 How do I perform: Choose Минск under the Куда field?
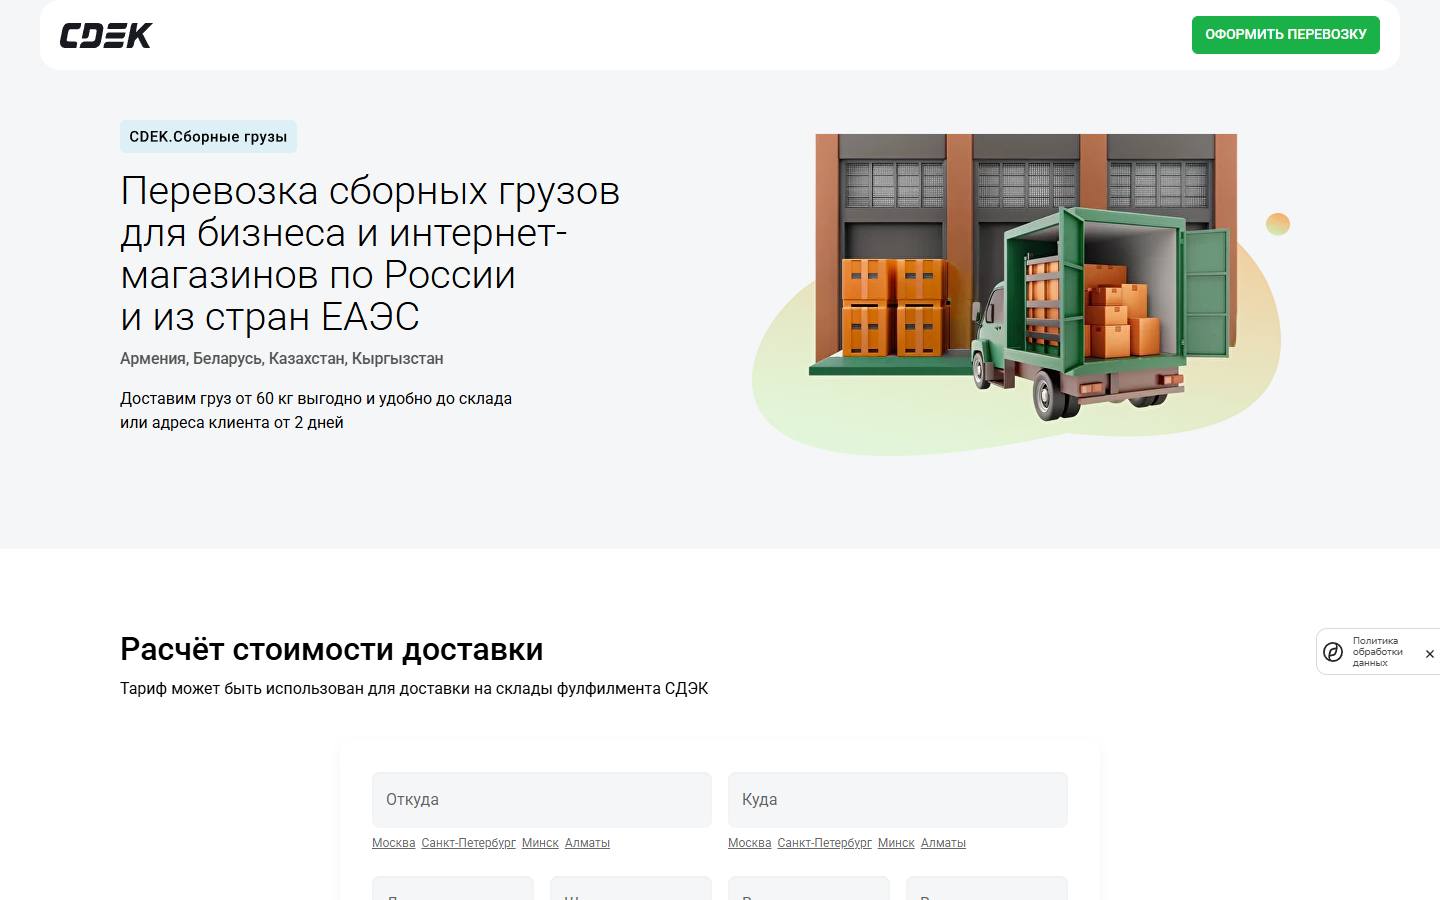[x=896, y=843]
